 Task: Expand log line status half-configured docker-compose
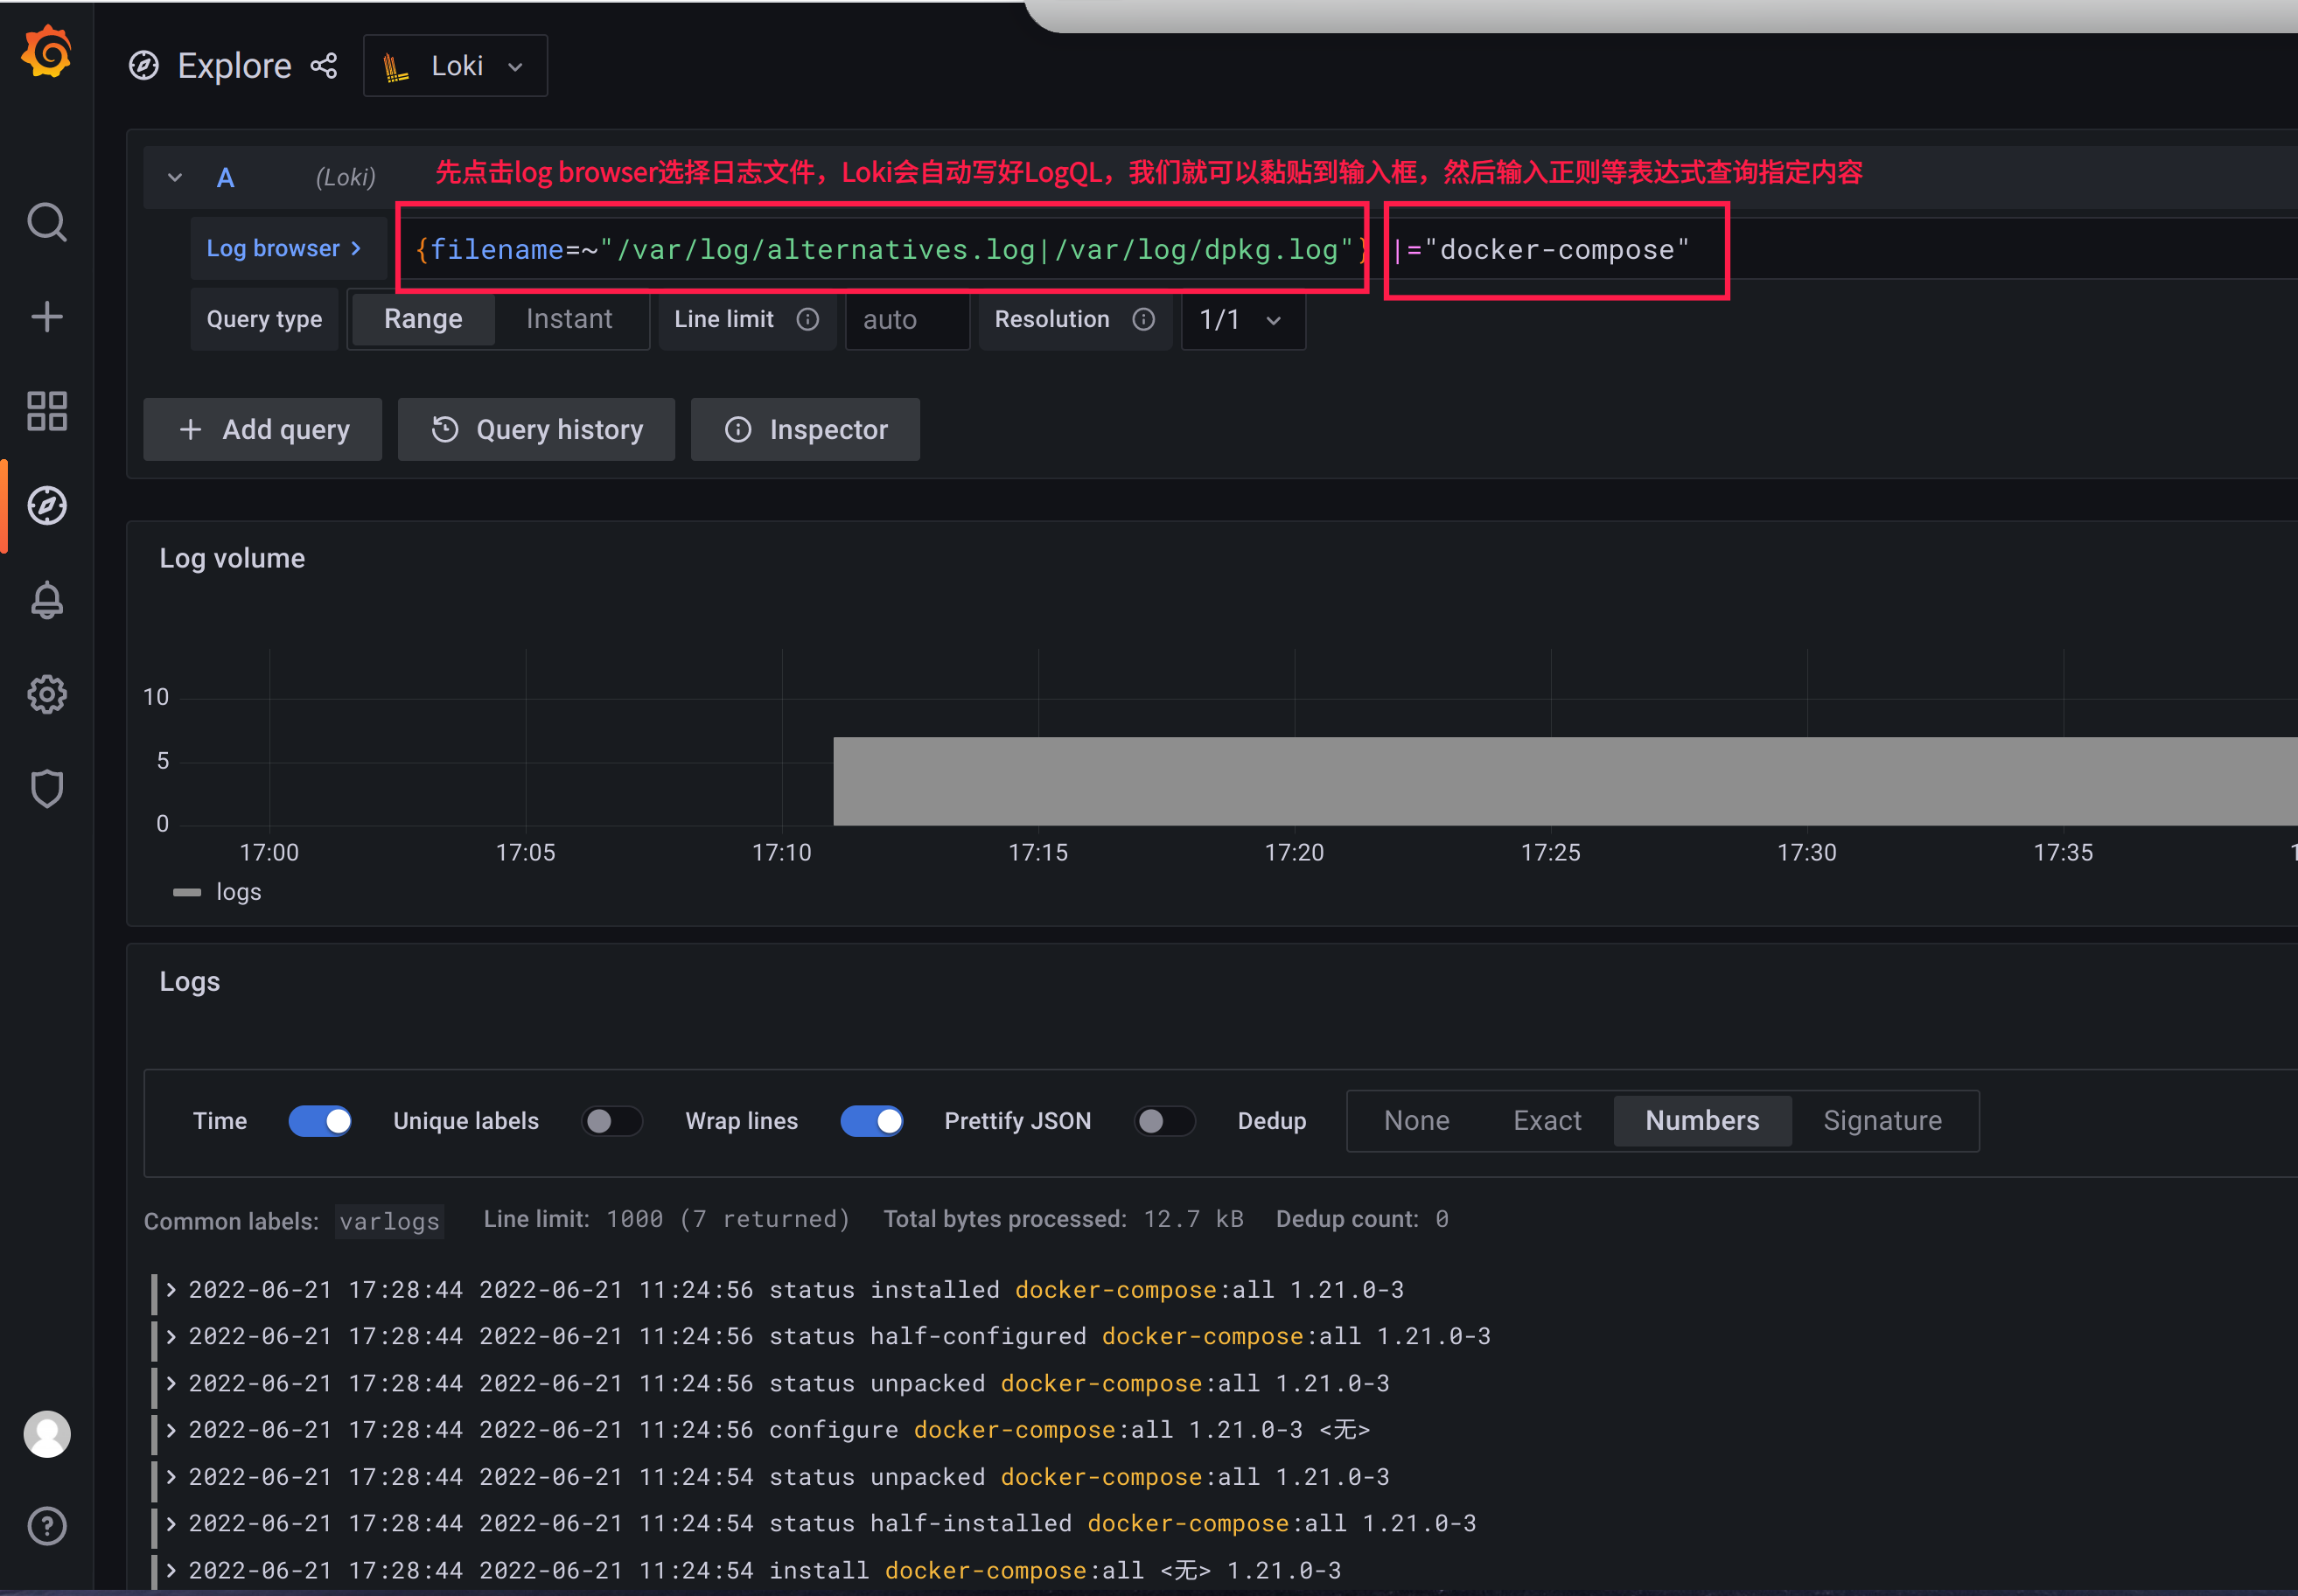pos(171,1336)
